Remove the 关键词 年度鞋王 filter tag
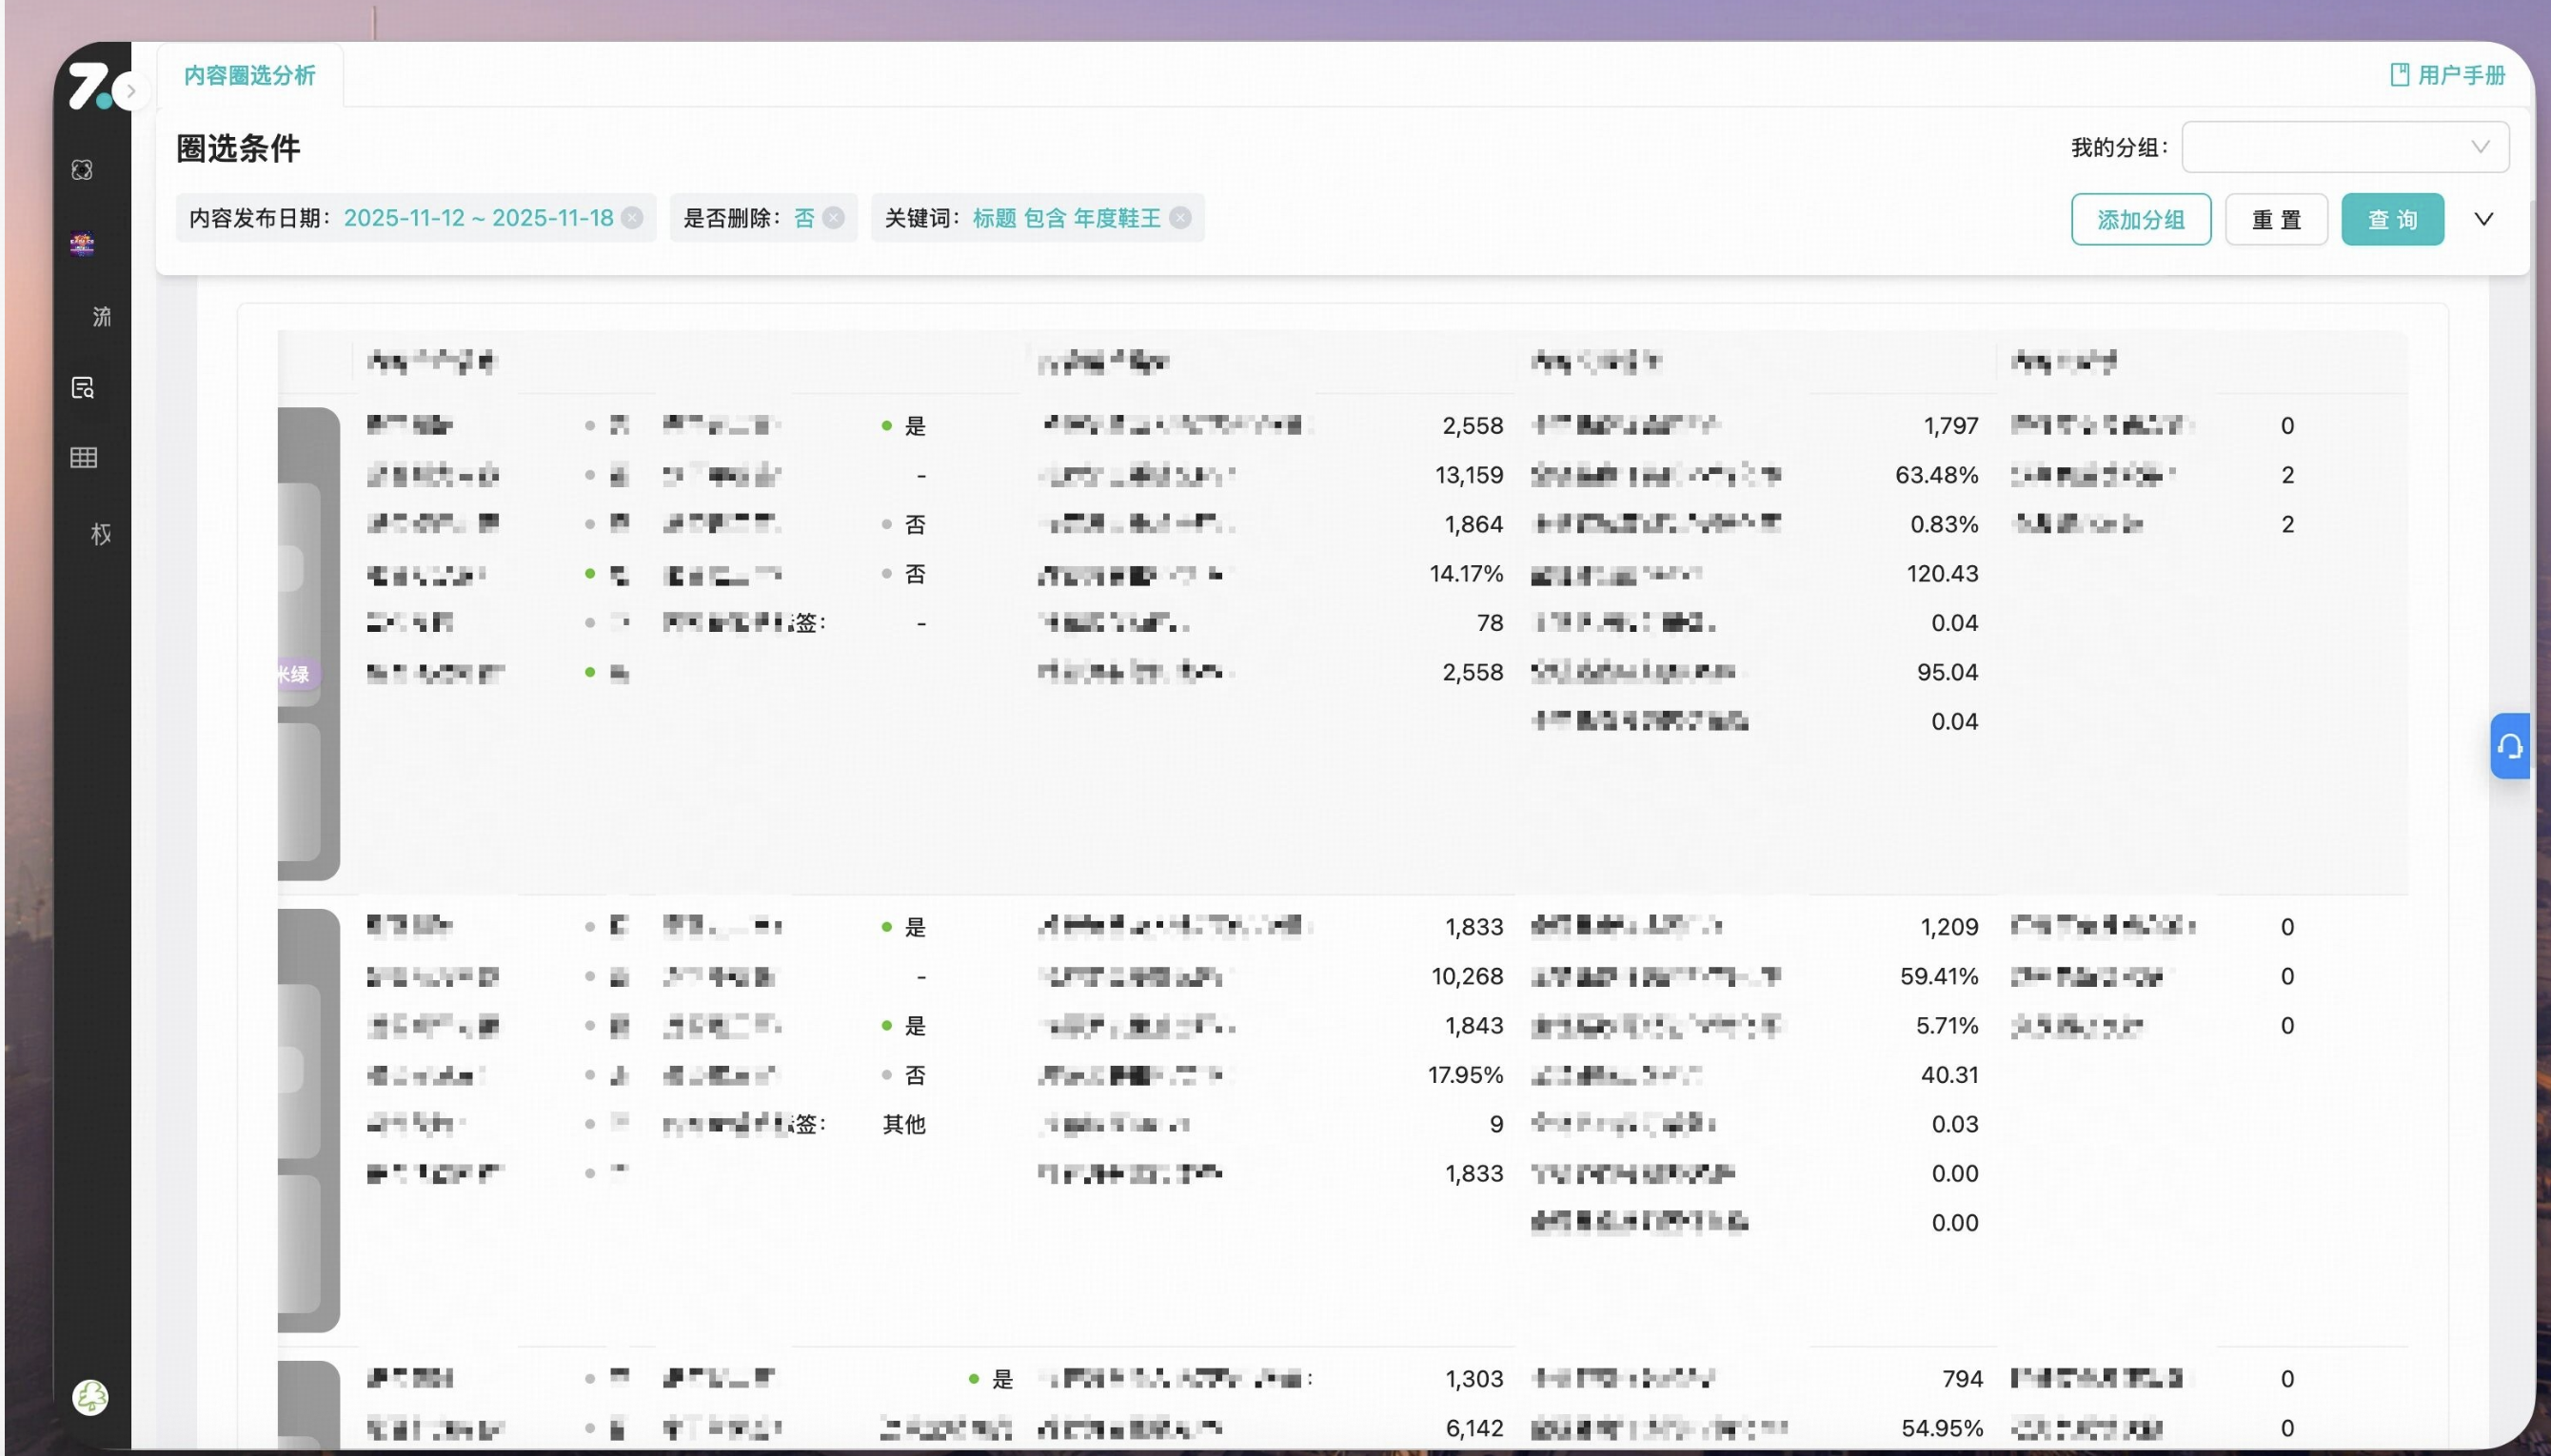Image resolution: width=2551 pixels, height=1456 pixels. click(x=1181, y=218)
